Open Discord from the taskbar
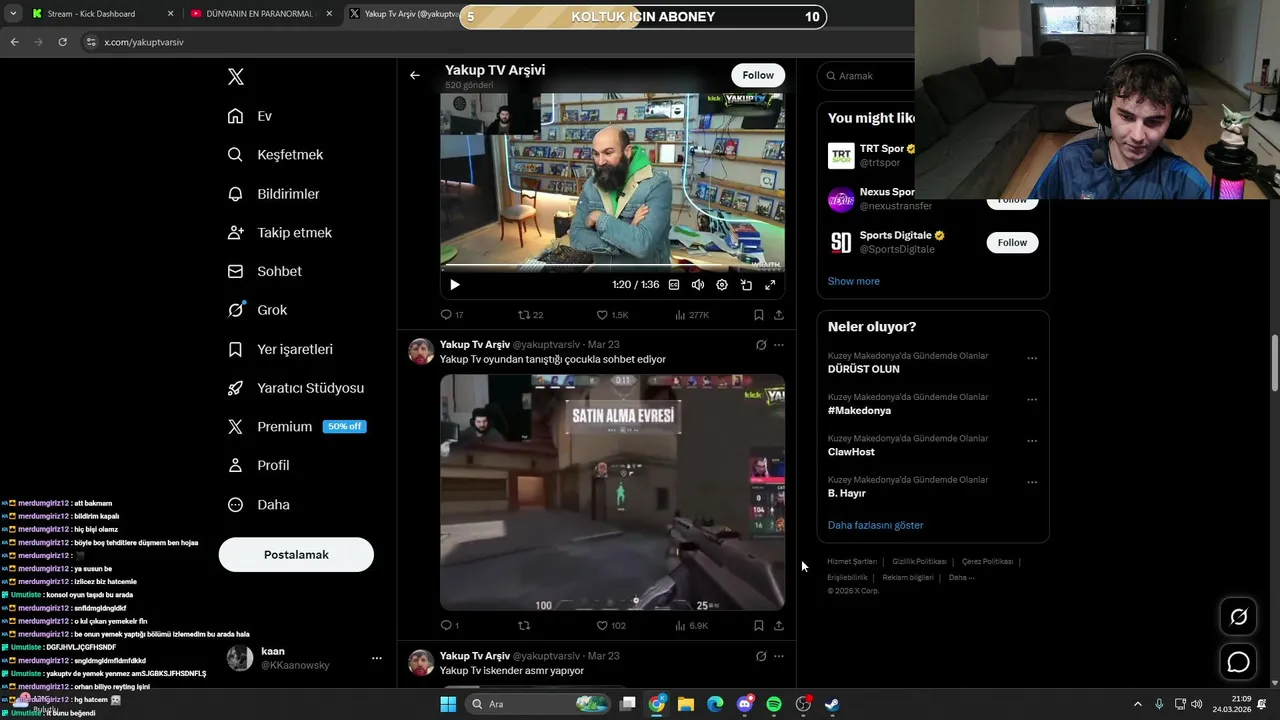 tap(745, 704)
